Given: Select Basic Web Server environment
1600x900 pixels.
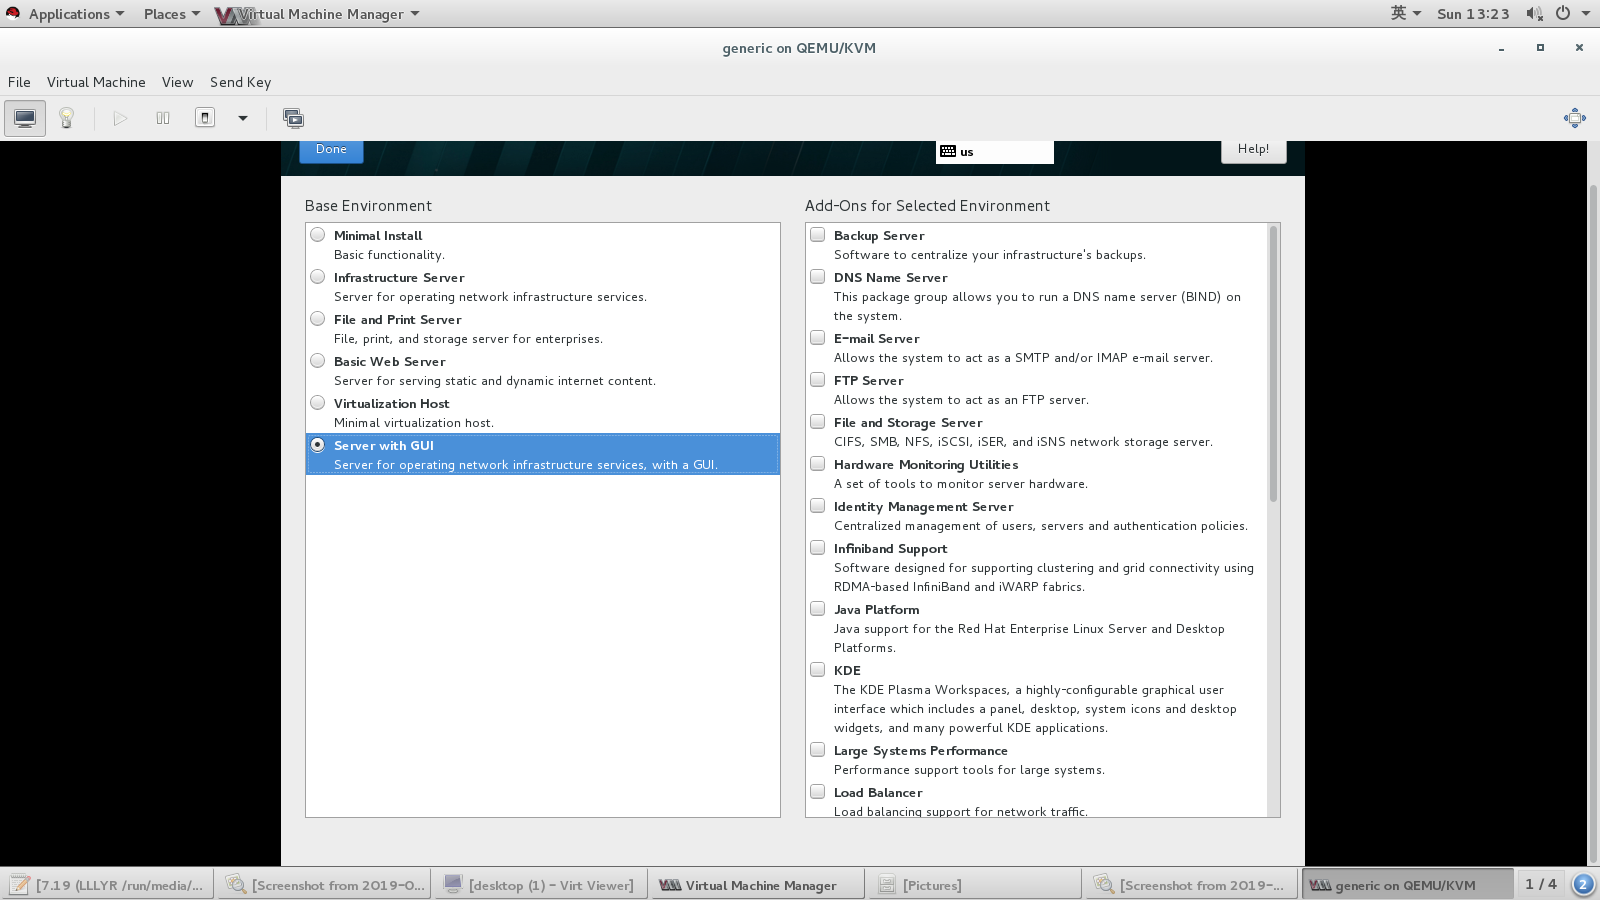Looking at the screenshot, I should point(317,361).
